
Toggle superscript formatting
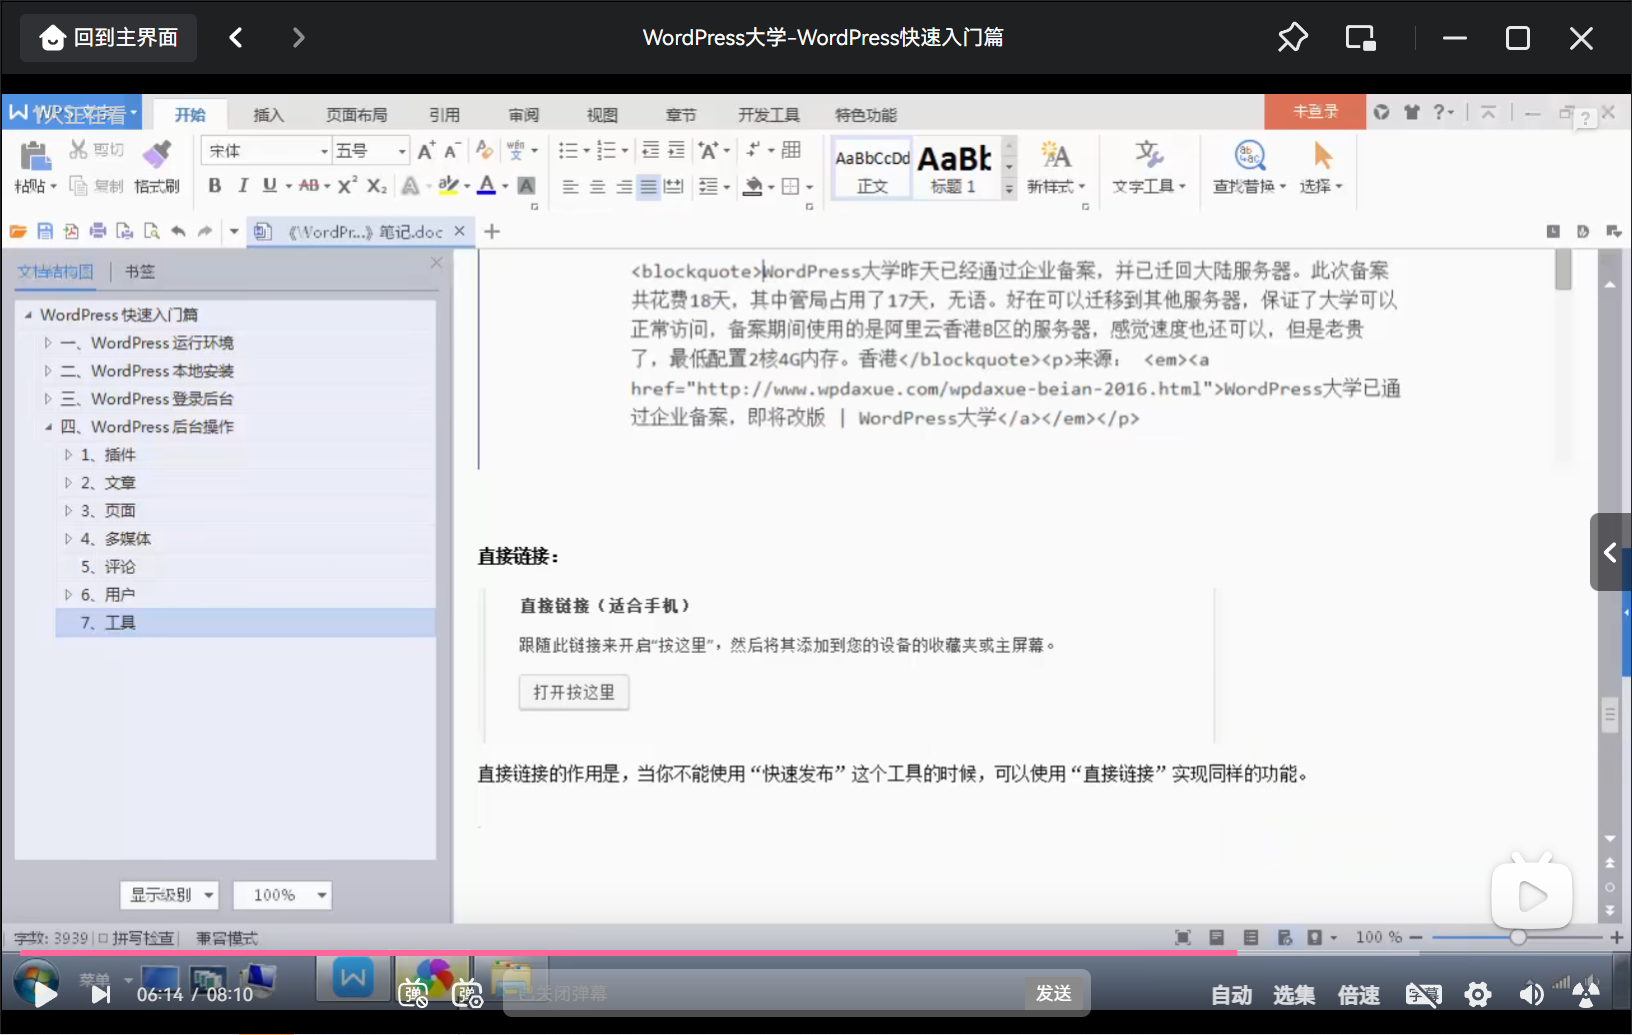tap(347, 186)
